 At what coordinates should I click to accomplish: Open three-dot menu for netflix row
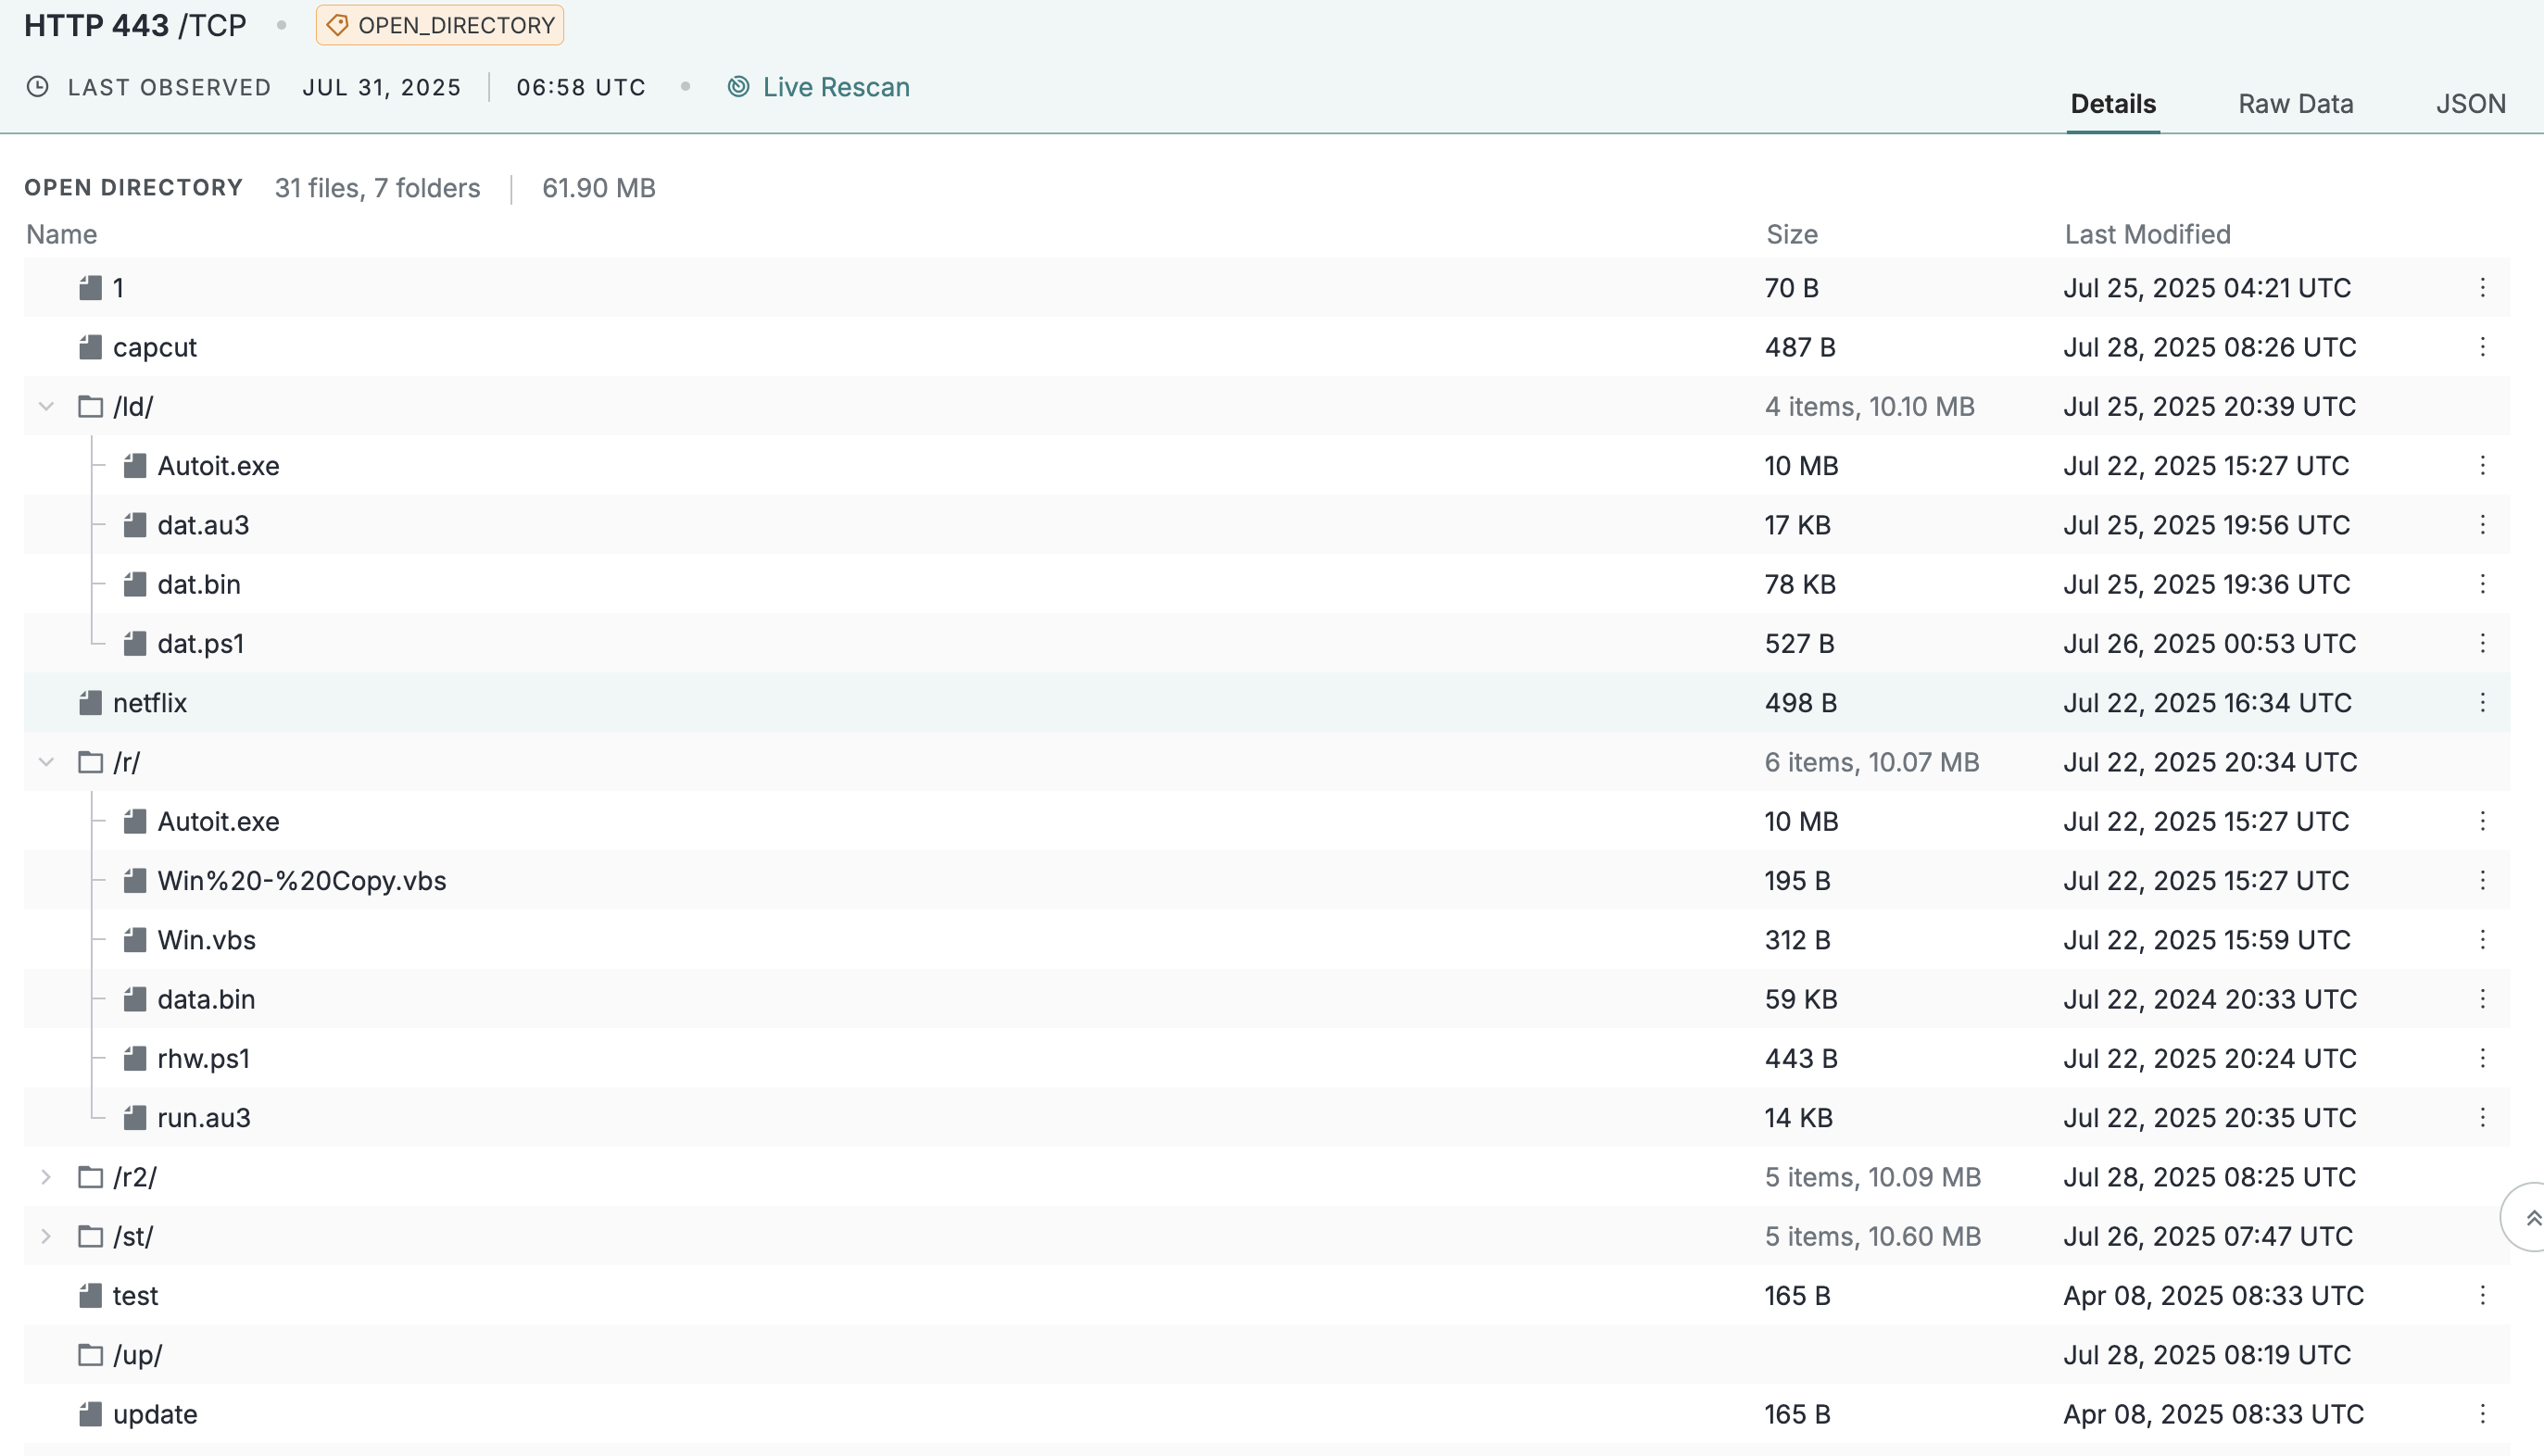[x=2482, y=703]
